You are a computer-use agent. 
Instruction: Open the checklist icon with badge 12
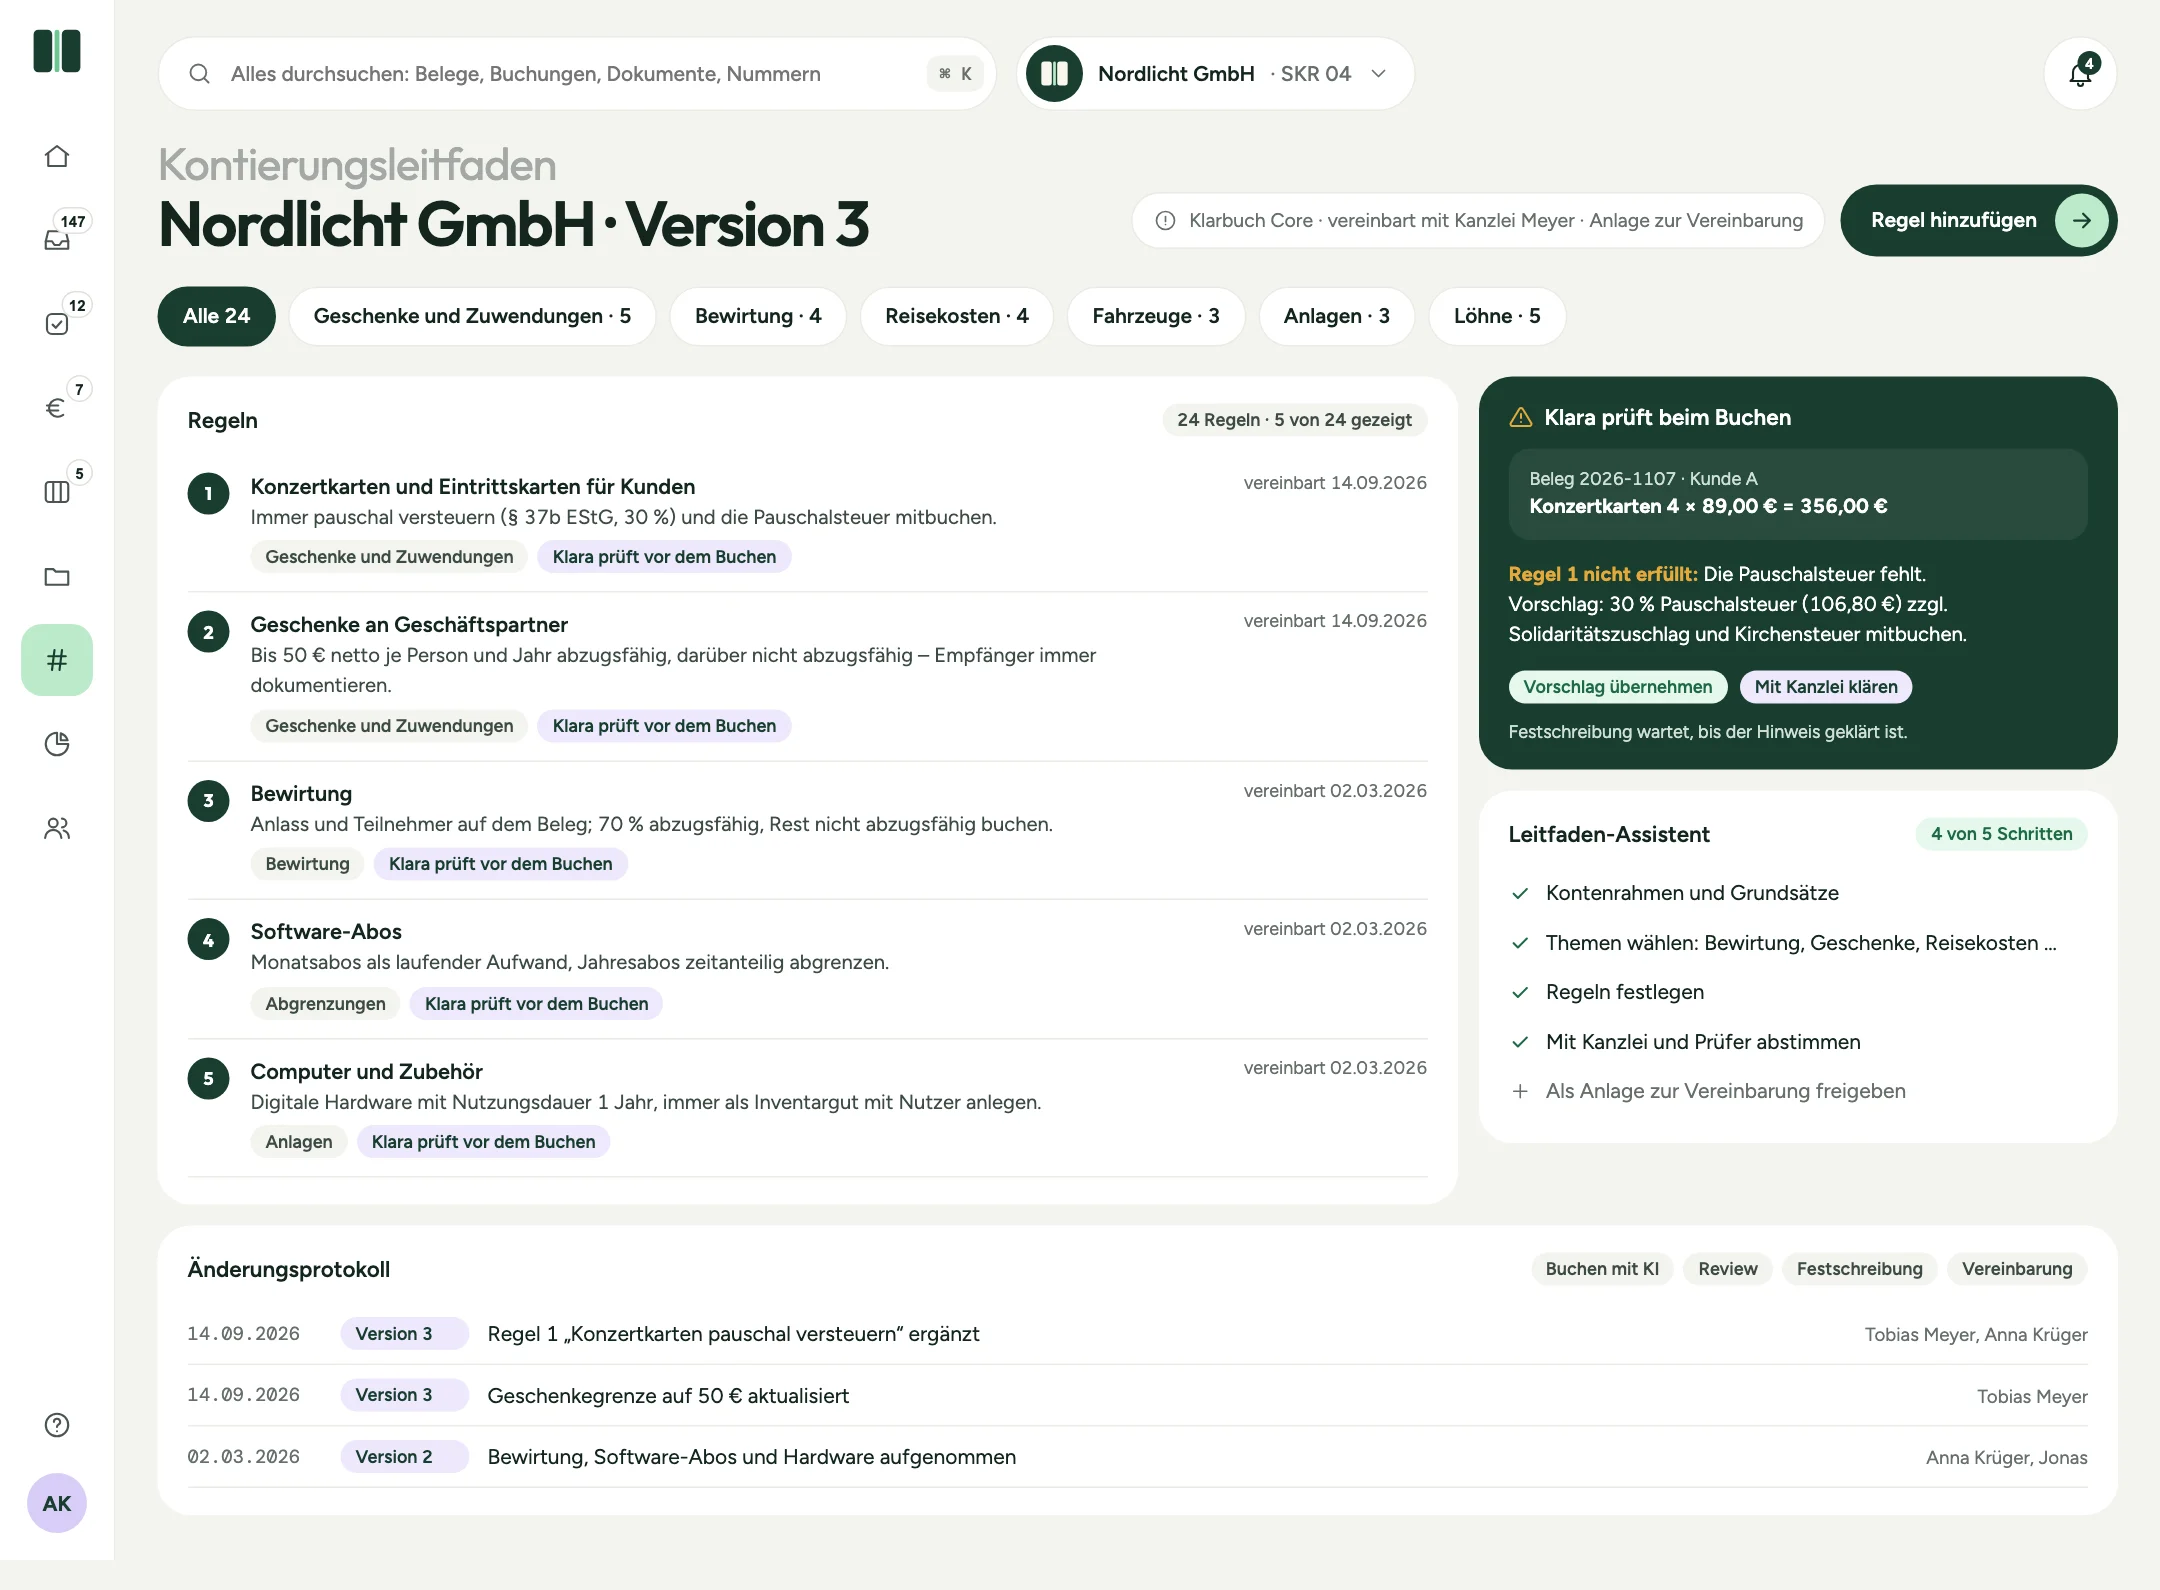click(57, 324)
